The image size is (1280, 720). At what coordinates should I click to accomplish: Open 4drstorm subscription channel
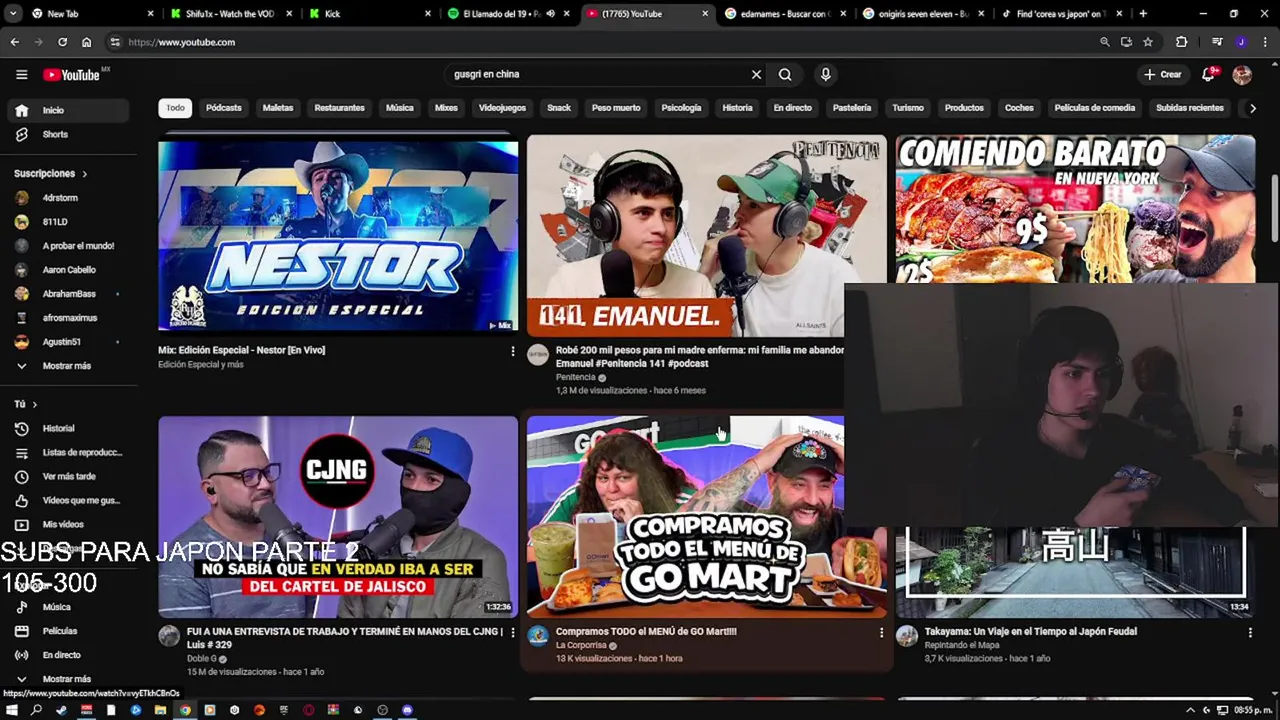point(68,198)
